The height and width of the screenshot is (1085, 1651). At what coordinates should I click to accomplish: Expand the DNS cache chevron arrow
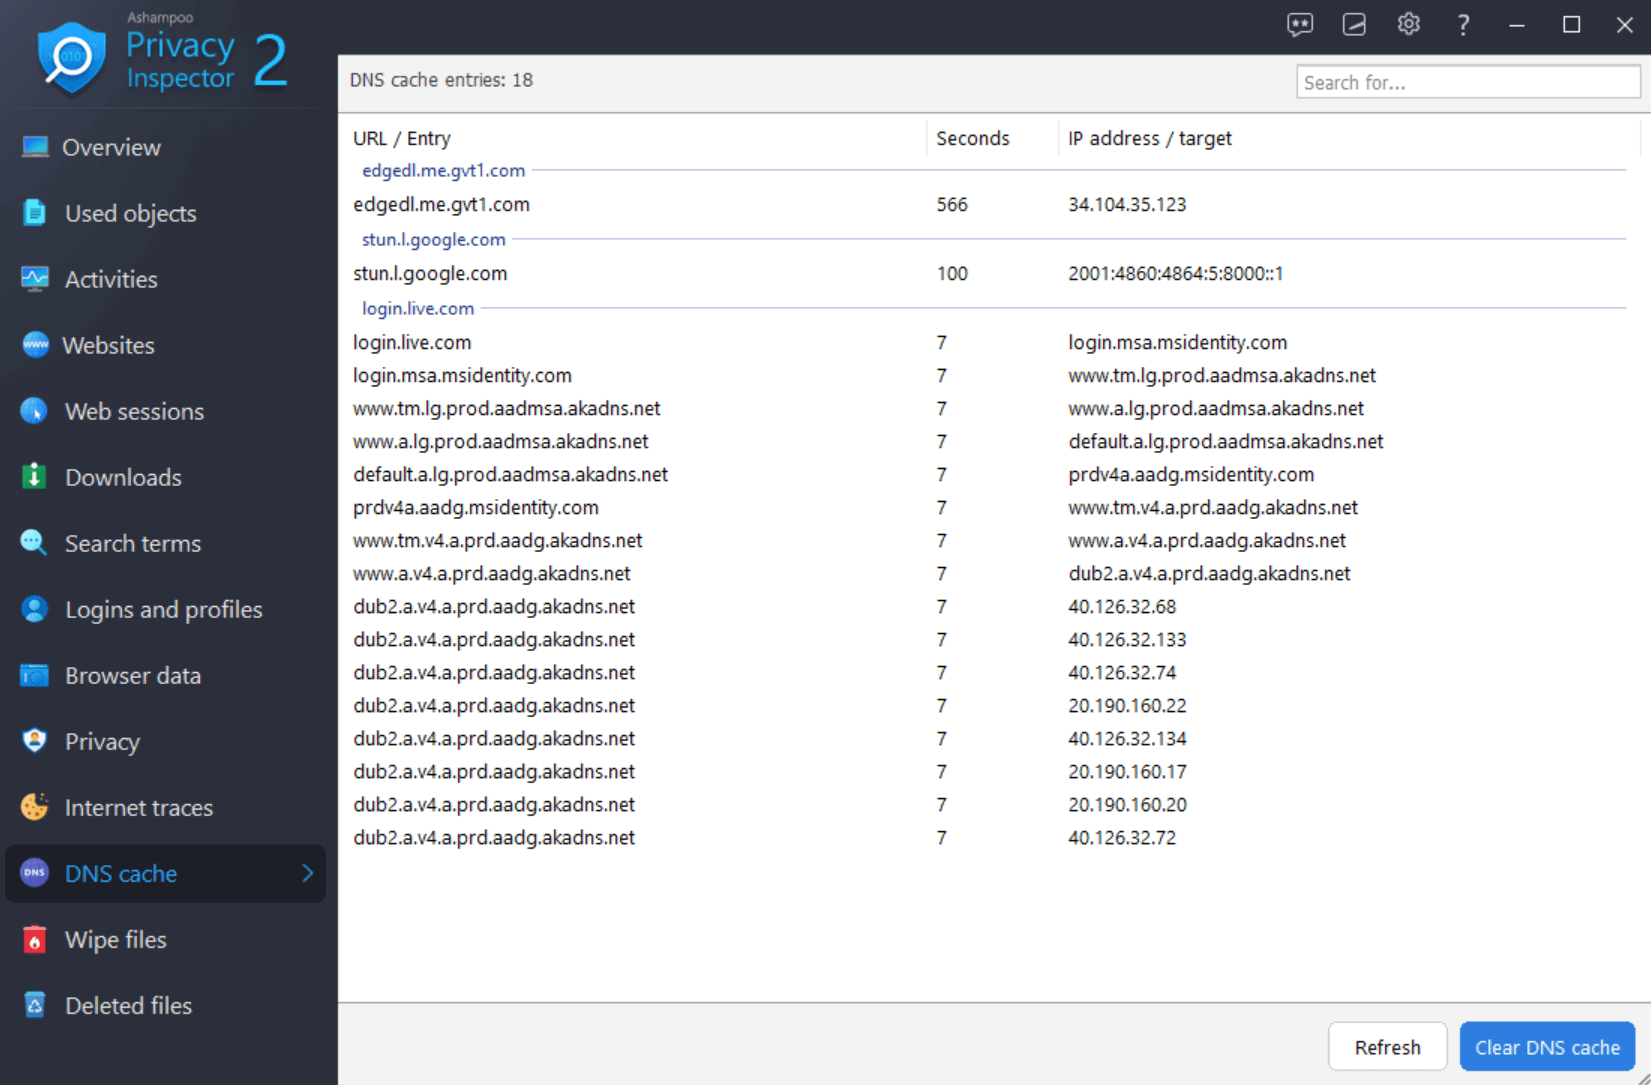(308, 873)
